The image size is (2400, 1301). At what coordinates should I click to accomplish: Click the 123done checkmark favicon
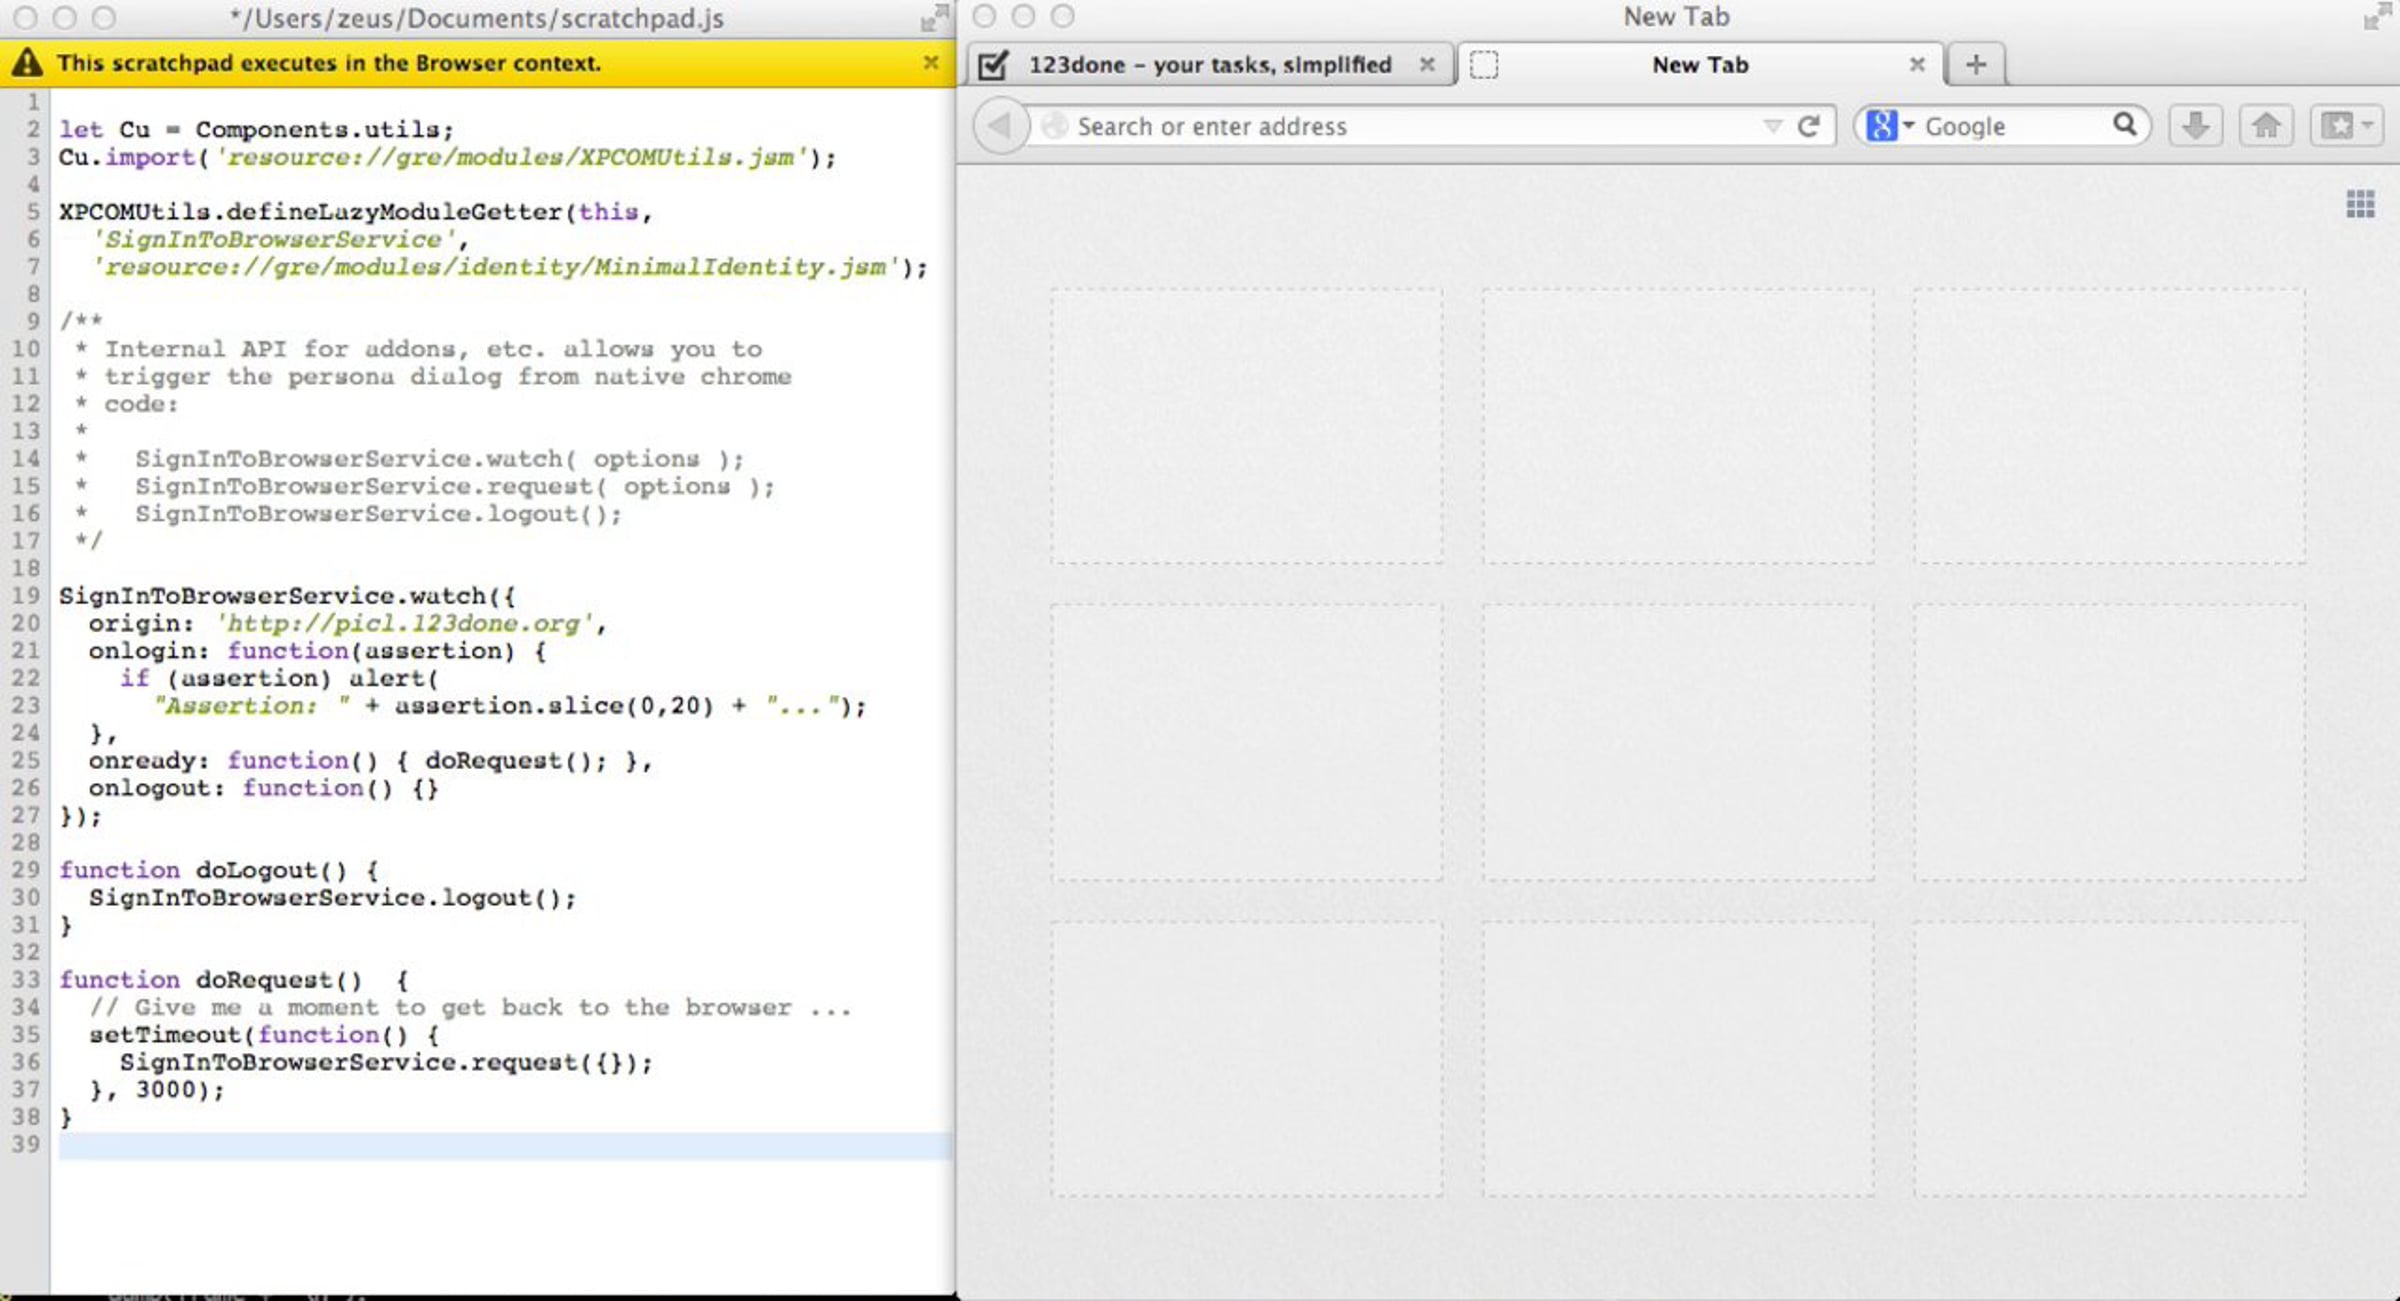993,65
